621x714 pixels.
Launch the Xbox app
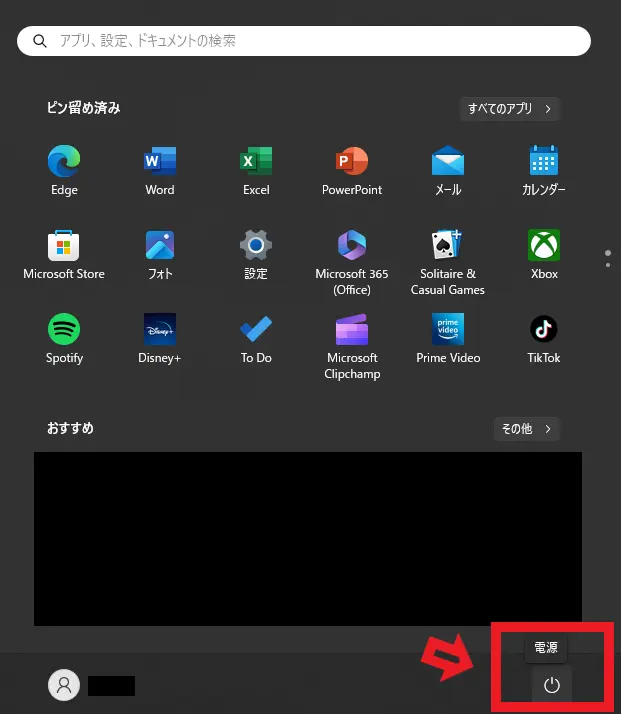pos(544,245)
